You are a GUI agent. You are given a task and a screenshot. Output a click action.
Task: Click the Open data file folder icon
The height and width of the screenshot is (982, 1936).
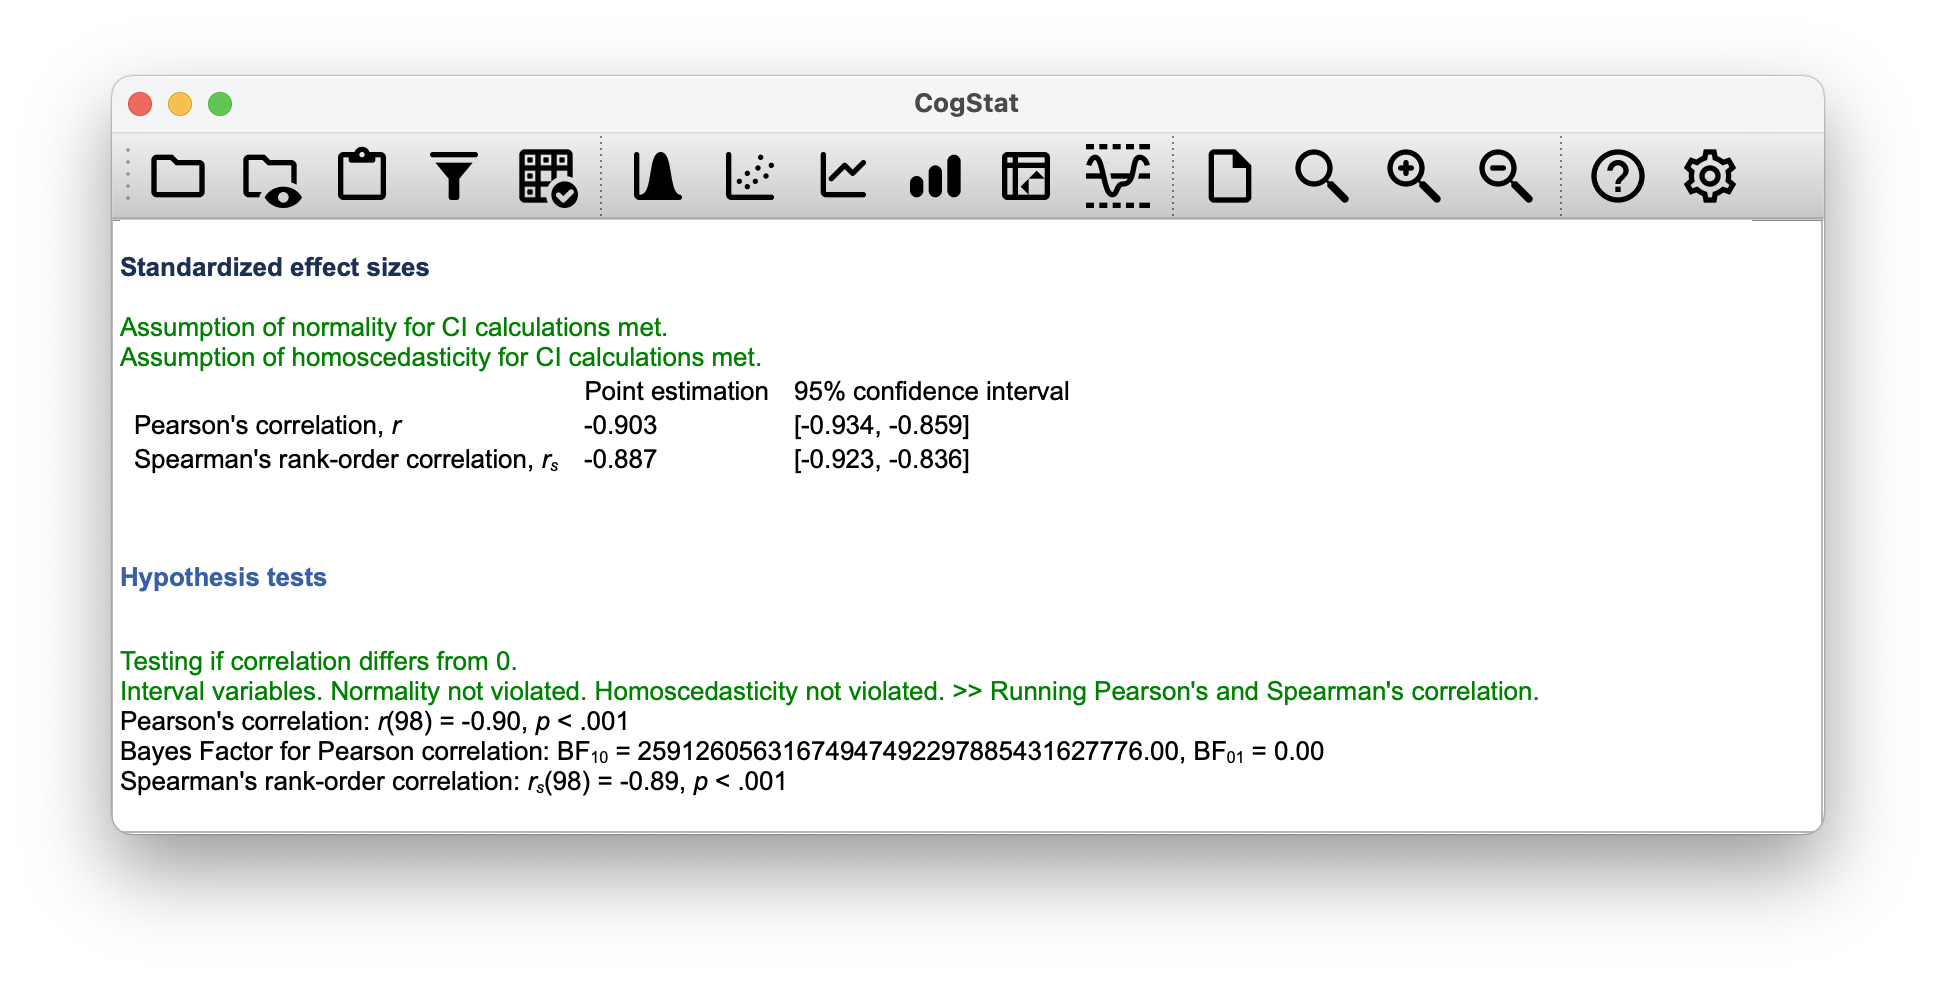coord(178,177)
